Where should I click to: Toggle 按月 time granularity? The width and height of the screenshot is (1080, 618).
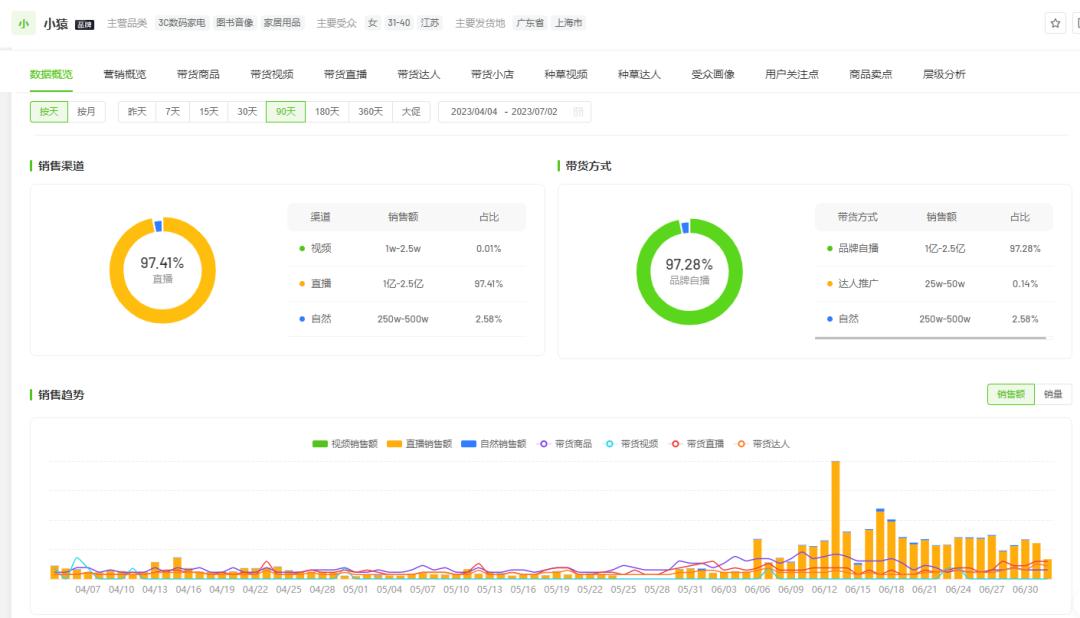(85, 111)
